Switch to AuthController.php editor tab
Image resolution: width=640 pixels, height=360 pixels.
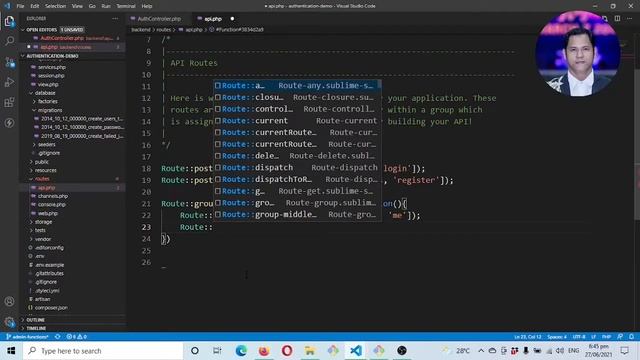[159, 19]
